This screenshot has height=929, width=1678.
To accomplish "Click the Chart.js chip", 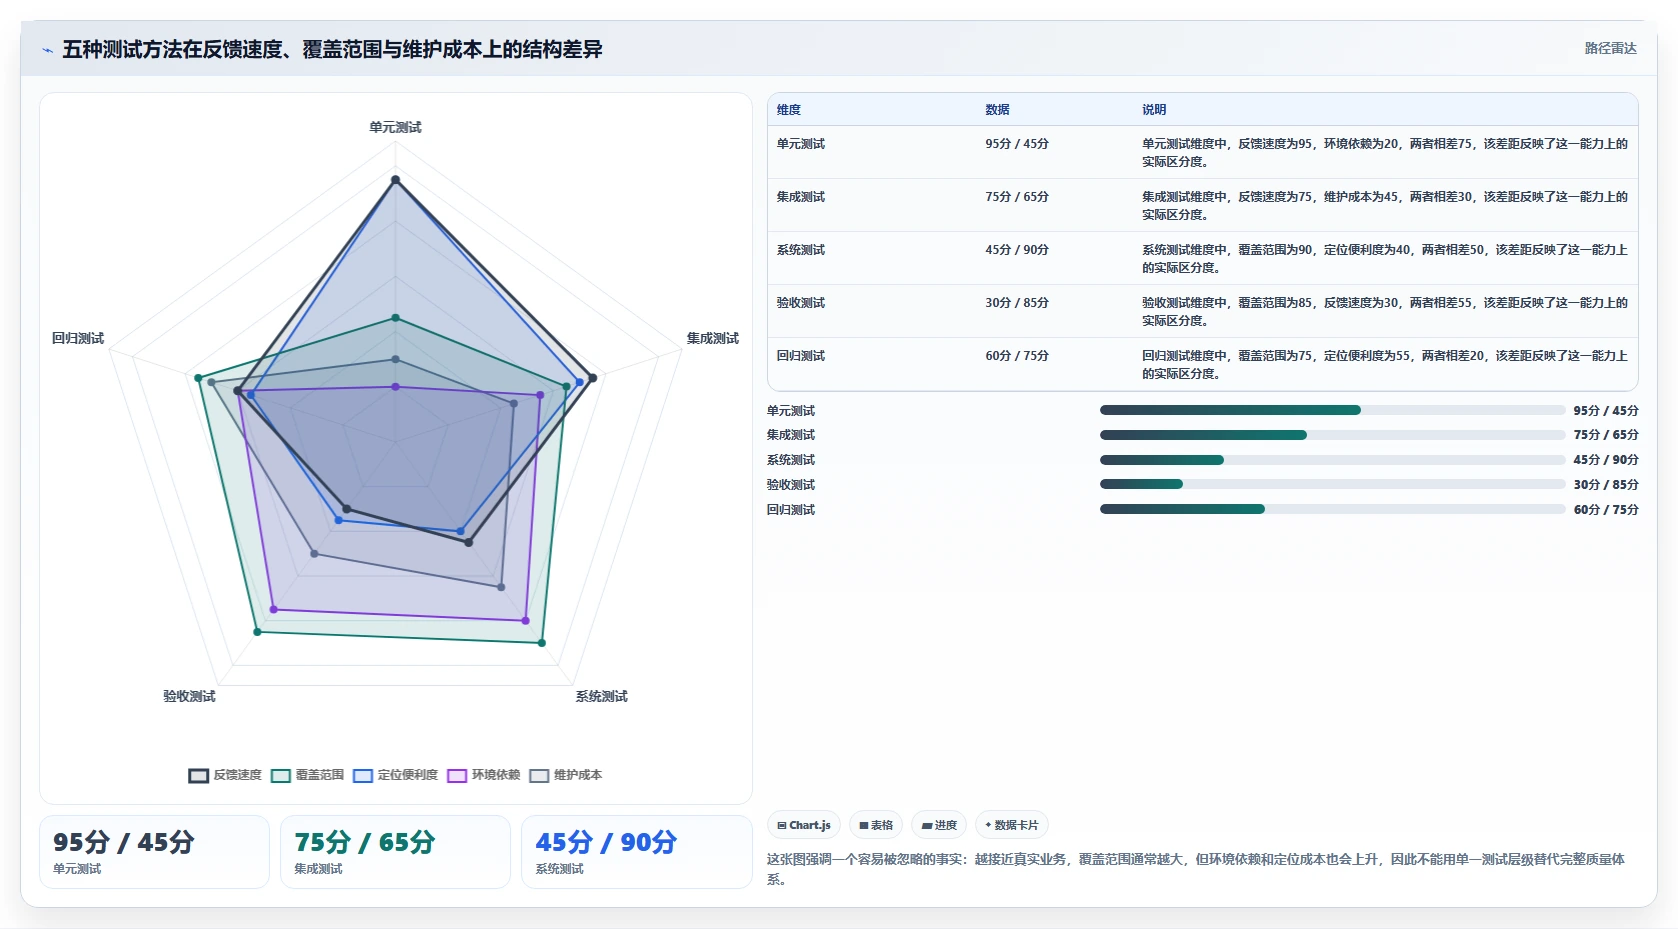I will coord(804,825).
